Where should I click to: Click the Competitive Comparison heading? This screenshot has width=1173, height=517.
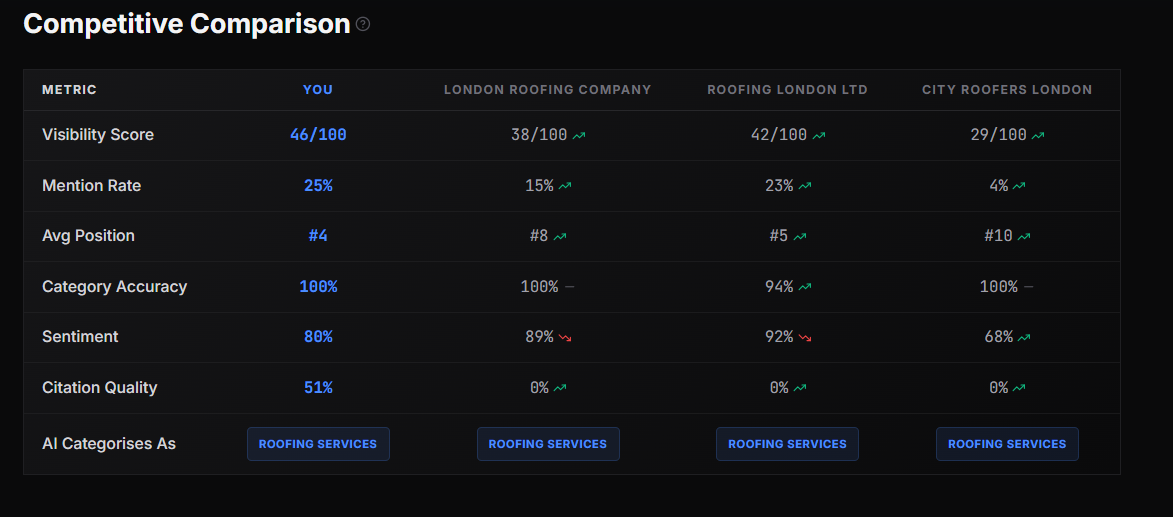pos(187,24)
